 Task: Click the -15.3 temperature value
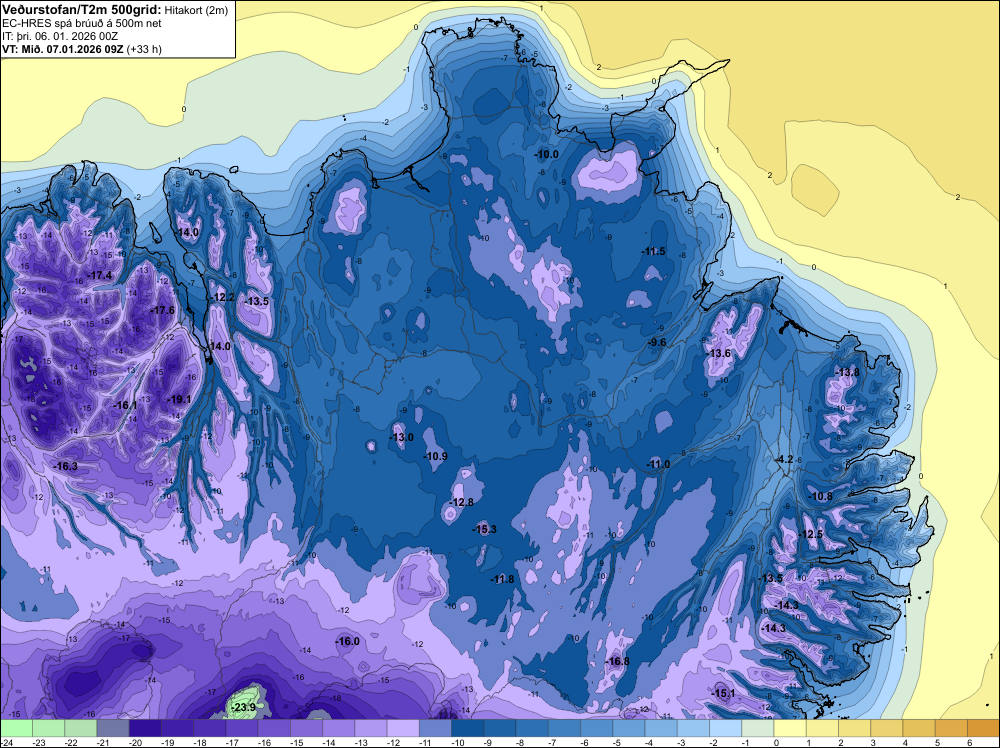tap(484, 529)
